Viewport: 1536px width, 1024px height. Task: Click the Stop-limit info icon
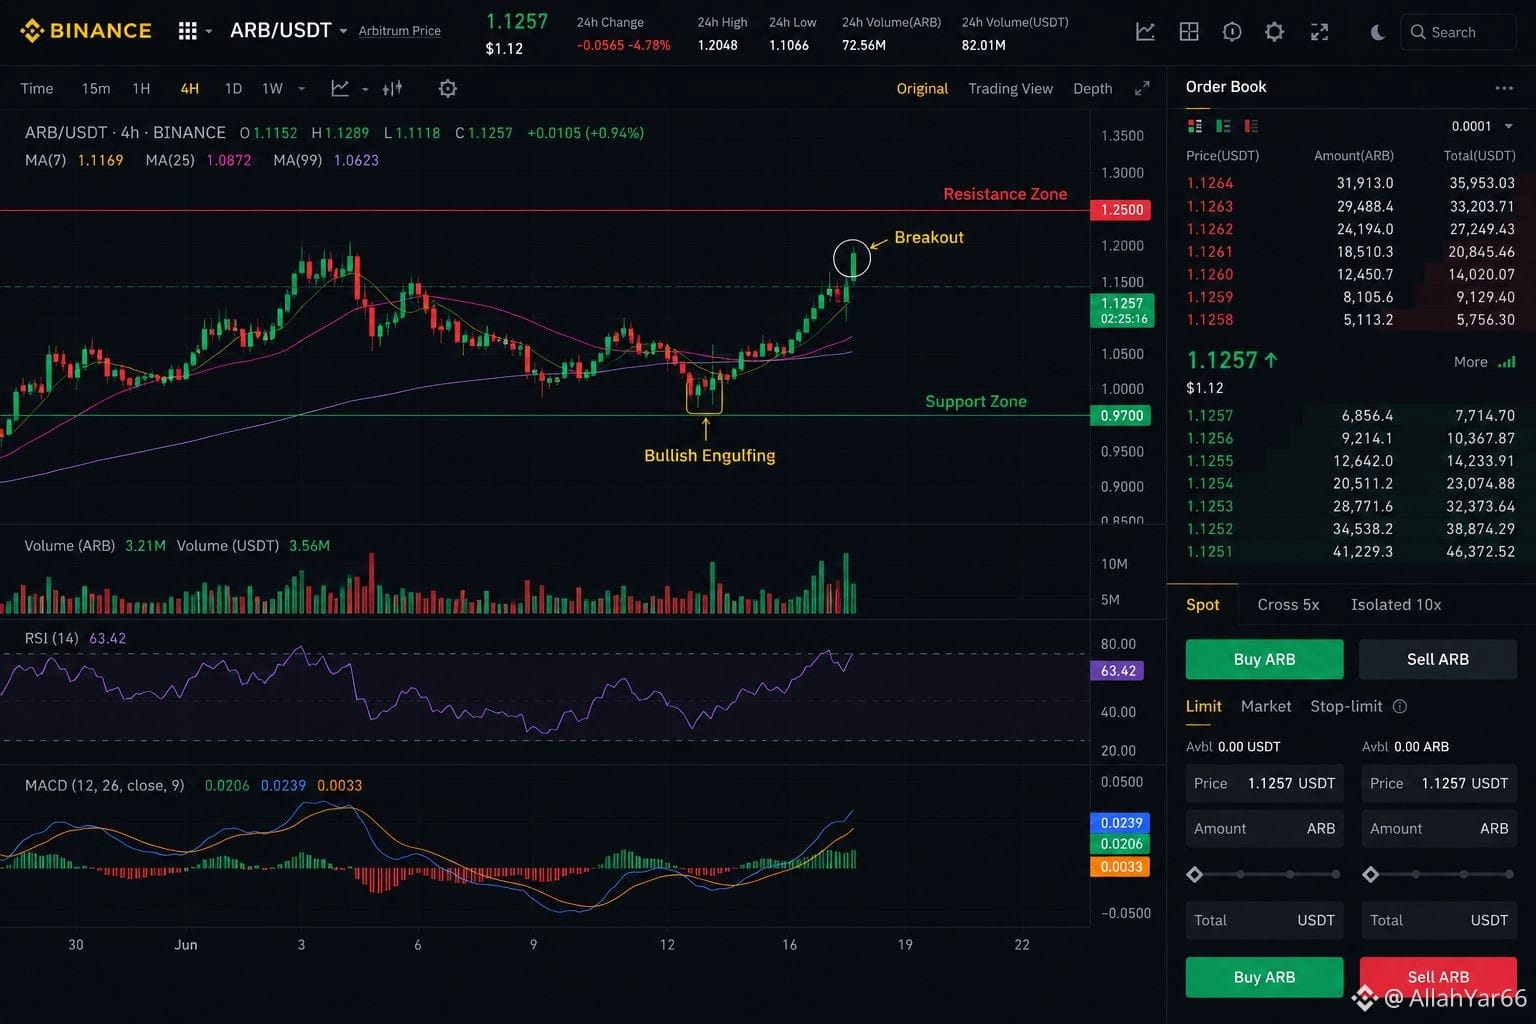tap(1400, 706)
